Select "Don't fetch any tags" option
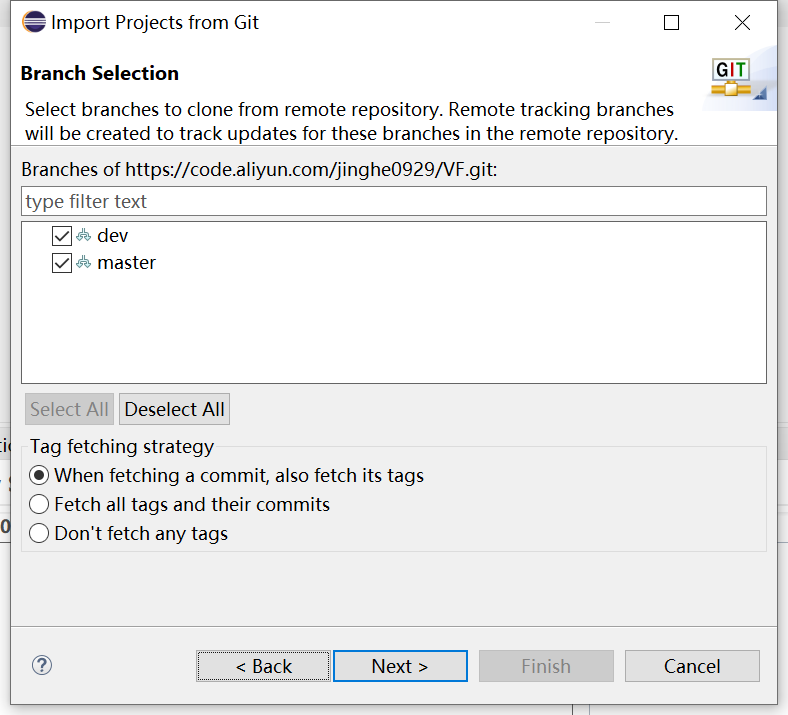Image resolution: width=788 pixels, height=715 pixels. point(39,534)
